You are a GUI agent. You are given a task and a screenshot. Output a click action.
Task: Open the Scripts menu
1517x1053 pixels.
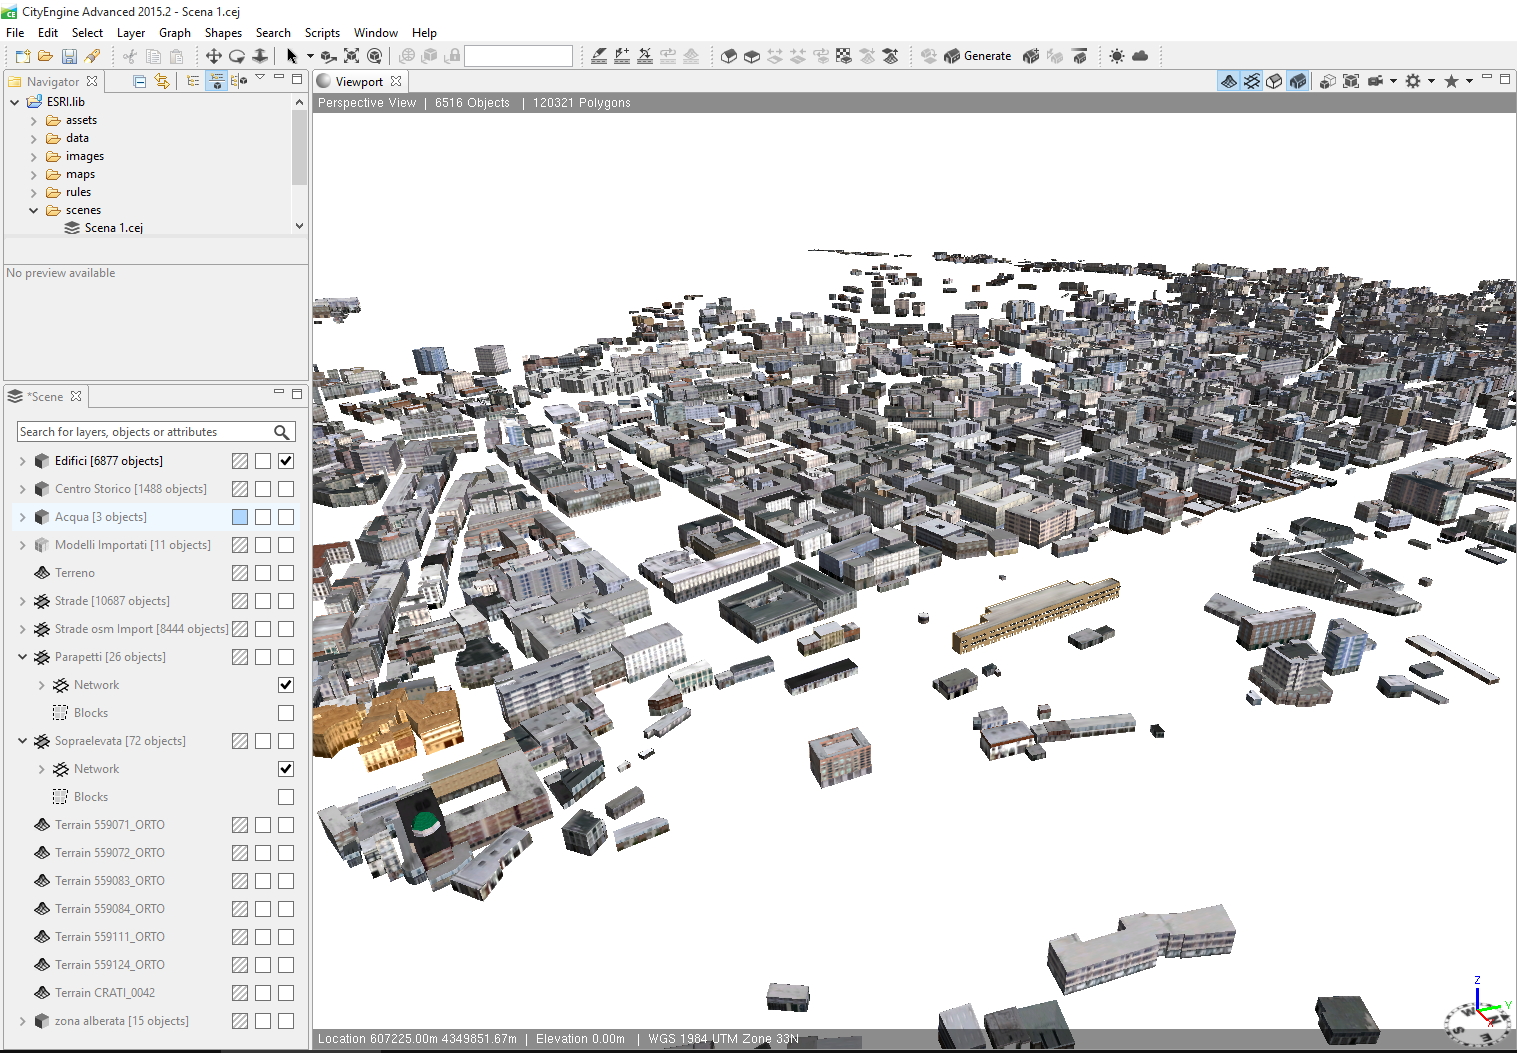click(322, 33)
